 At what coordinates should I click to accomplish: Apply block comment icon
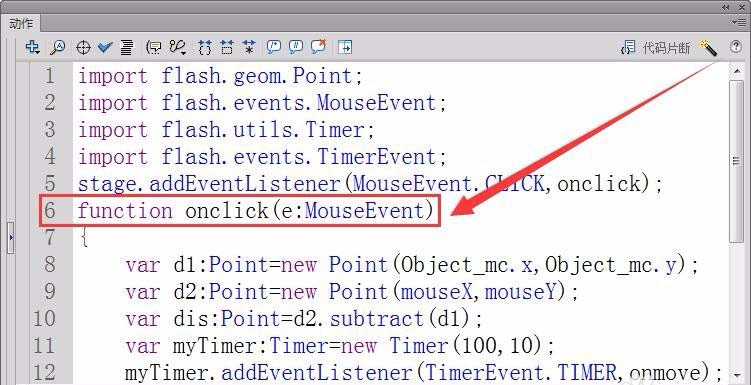point(273,46)
